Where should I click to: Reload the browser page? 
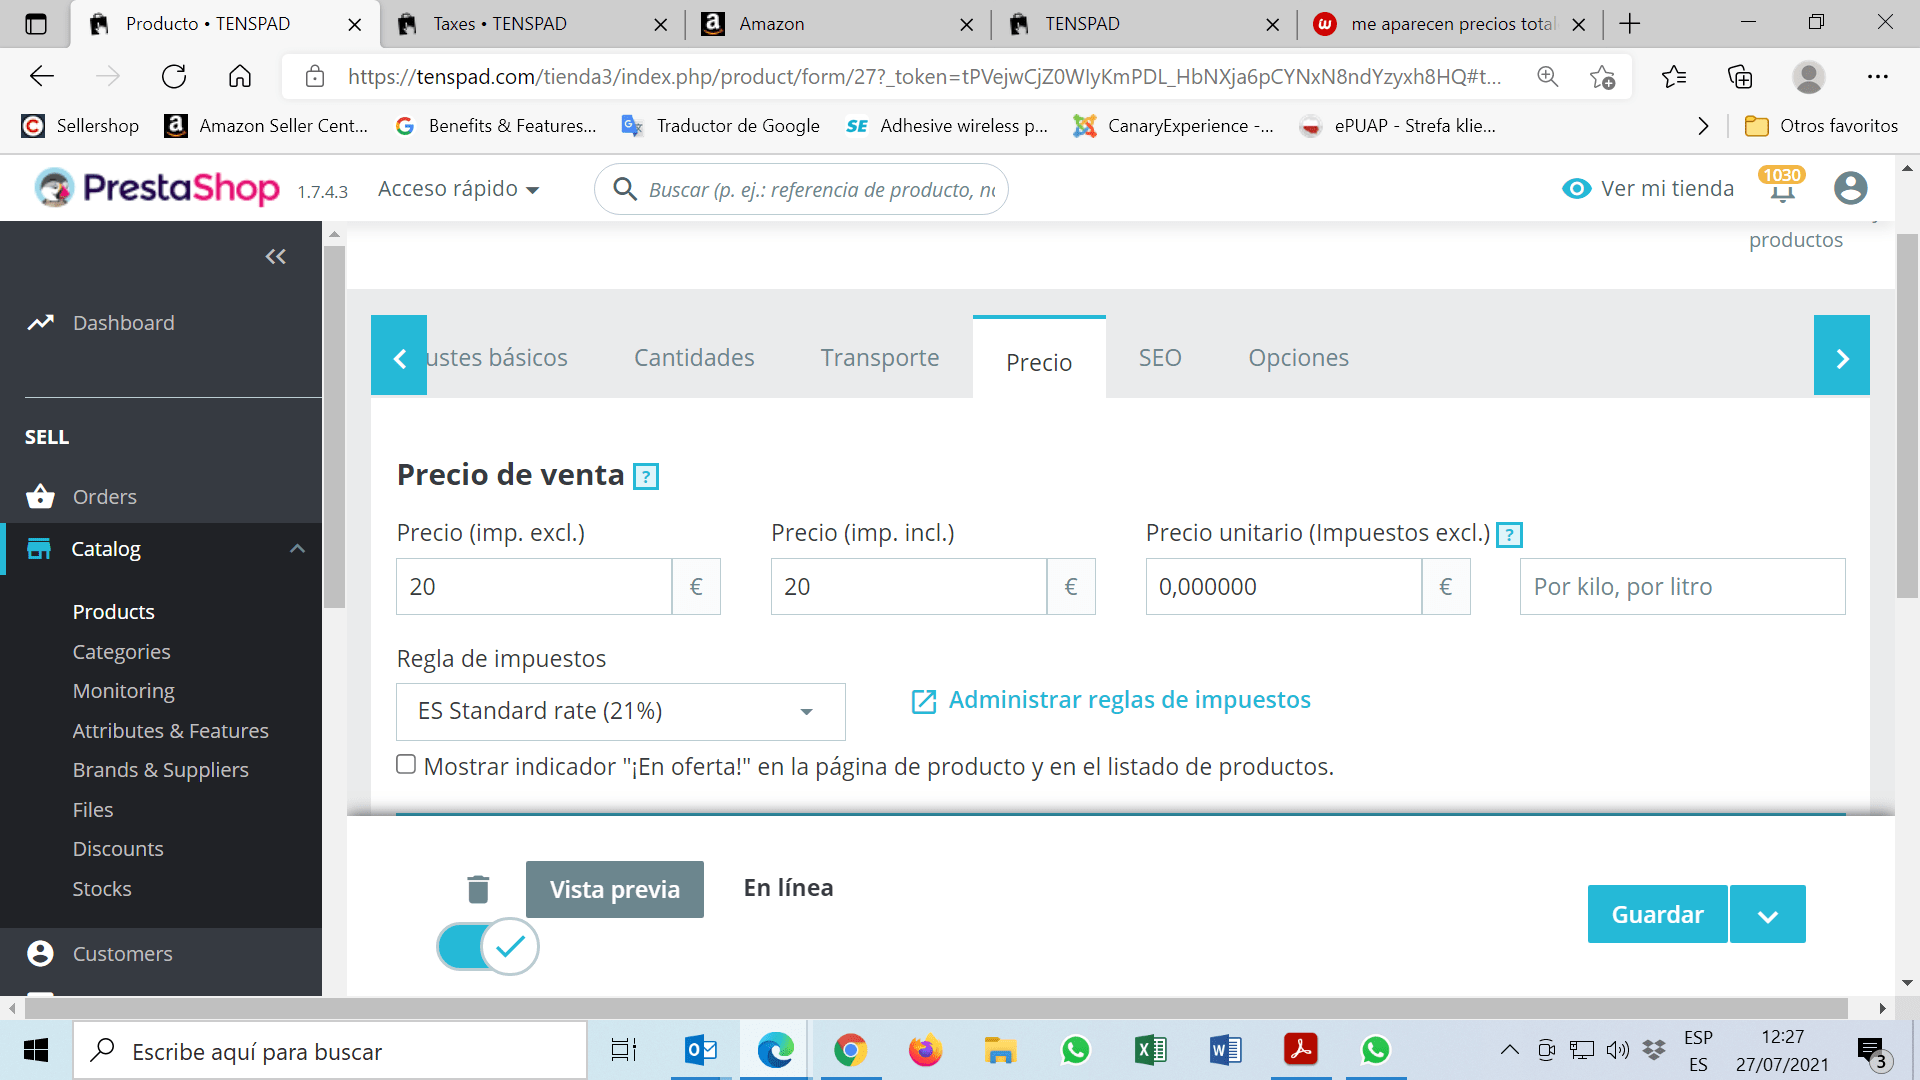coord(174,77)
